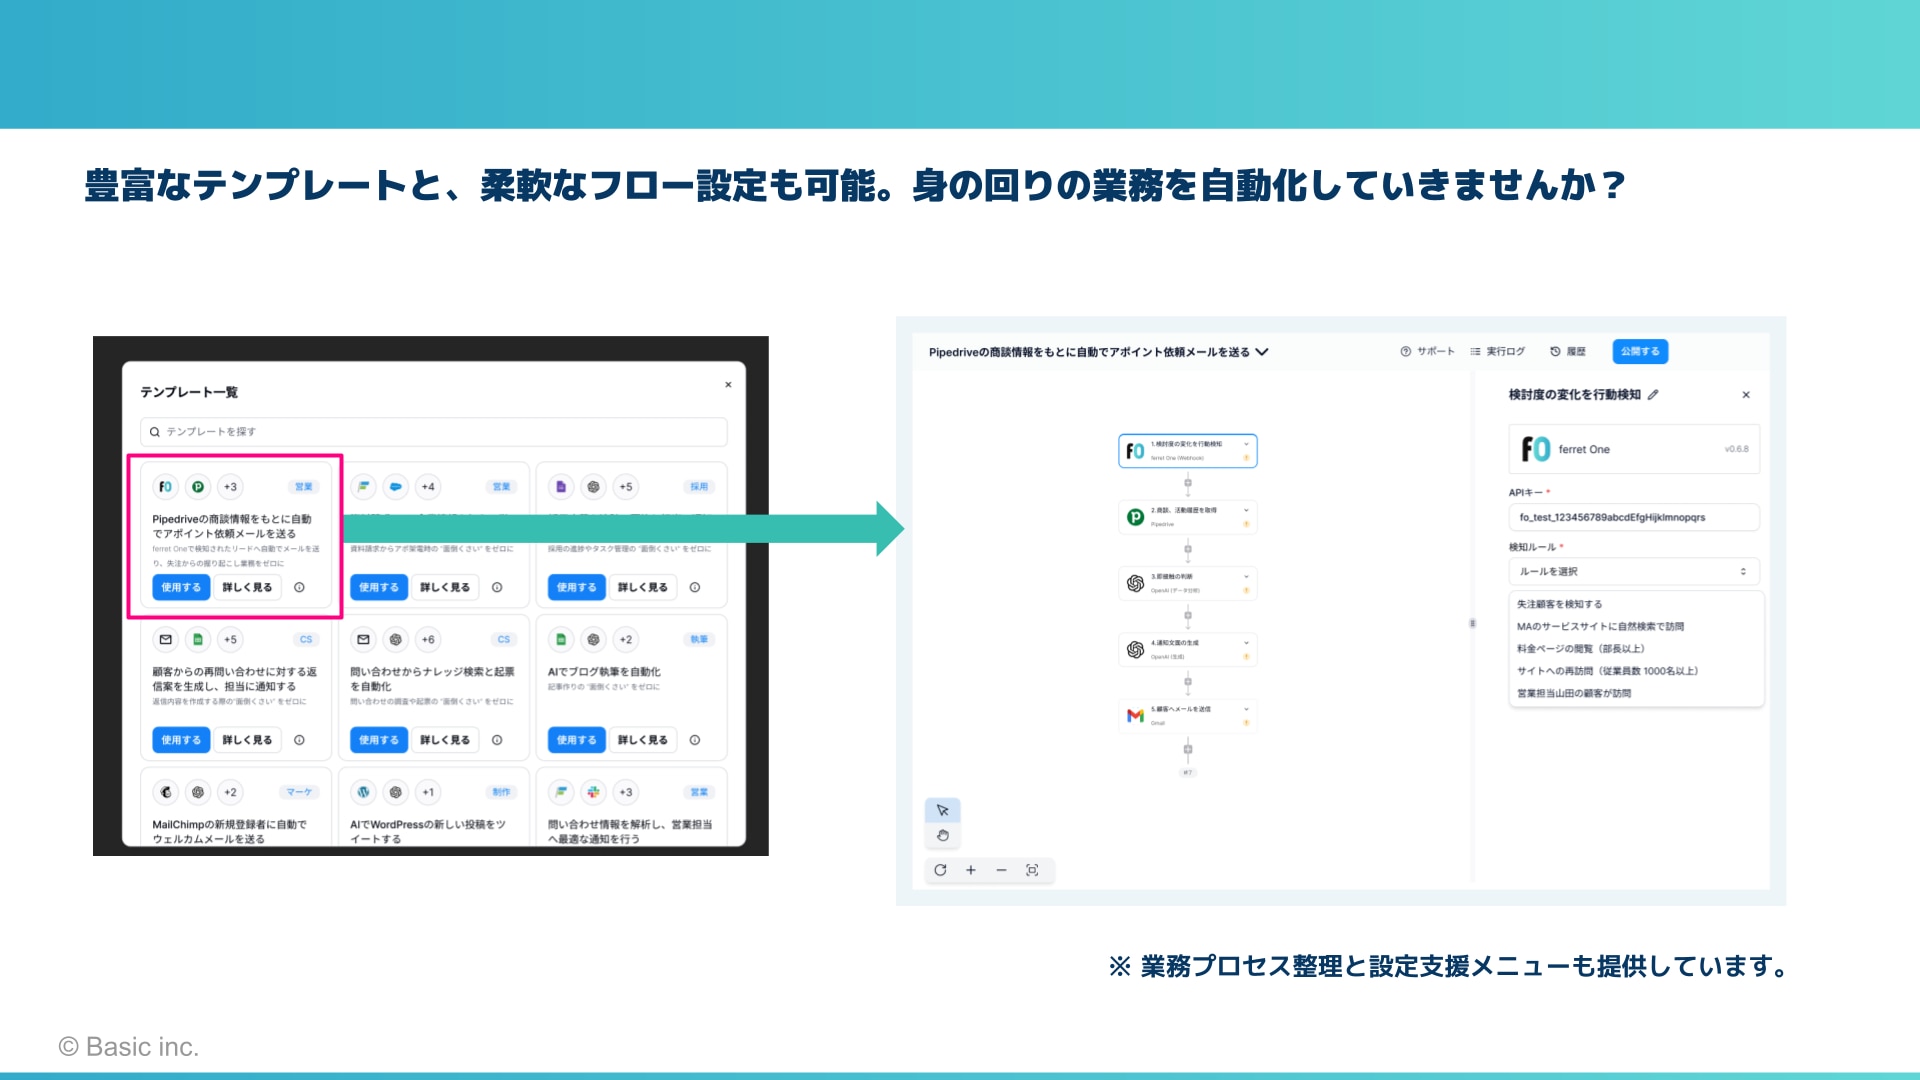
Task: Click the APIキー input field
Action: click(x=1633, y=517)
